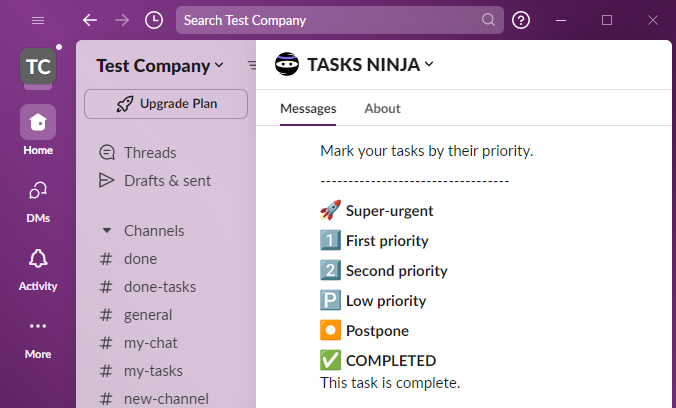Select the Messages tab

pos(308,109)
